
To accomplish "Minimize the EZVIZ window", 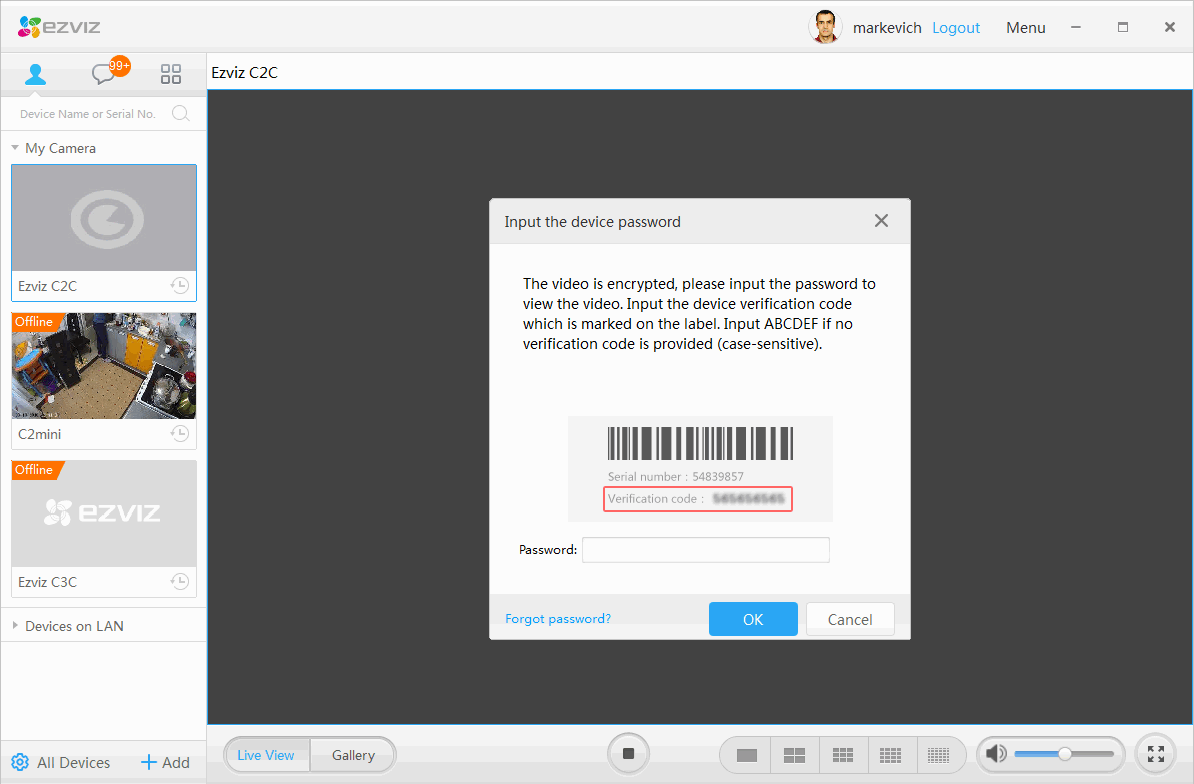I will [x=1076, y=27].
